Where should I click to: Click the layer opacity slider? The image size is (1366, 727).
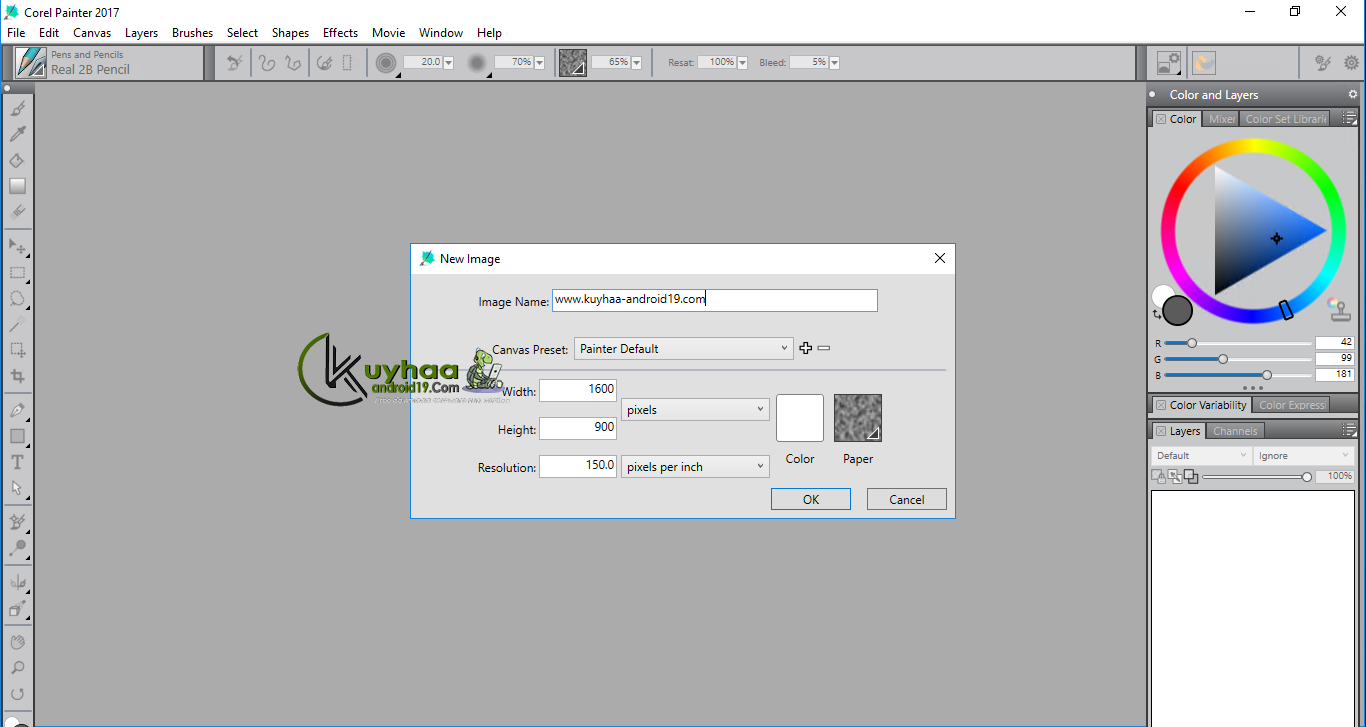click(x=1257, y=477)
